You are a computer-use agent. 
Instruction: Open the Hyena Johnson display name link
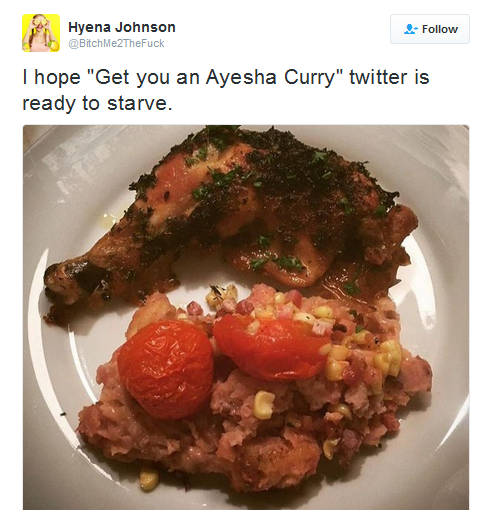(x=122, y=27)
